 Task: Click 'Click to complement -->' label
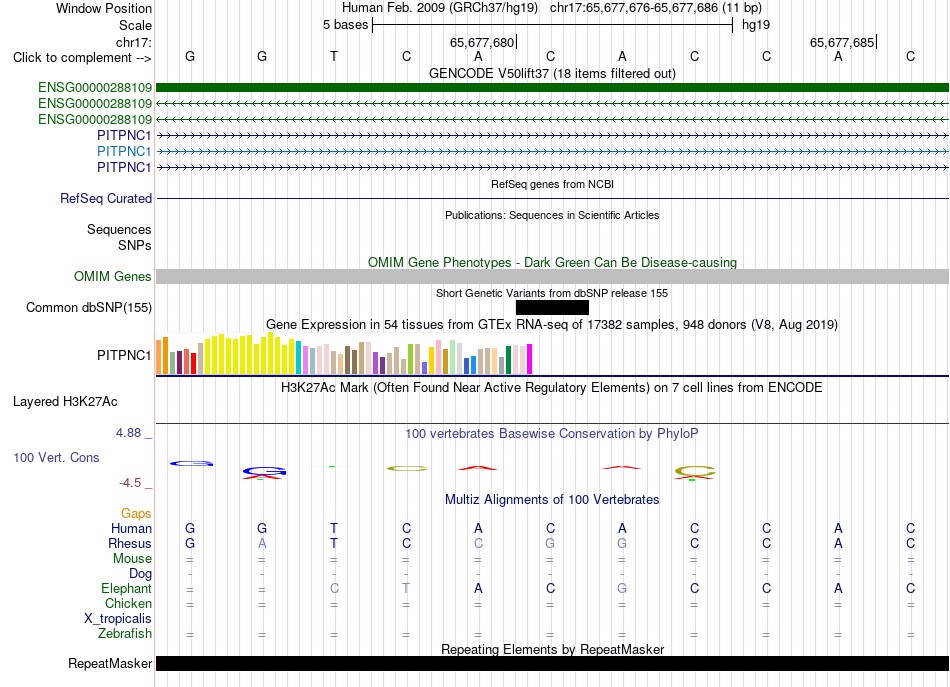(82, 58)
